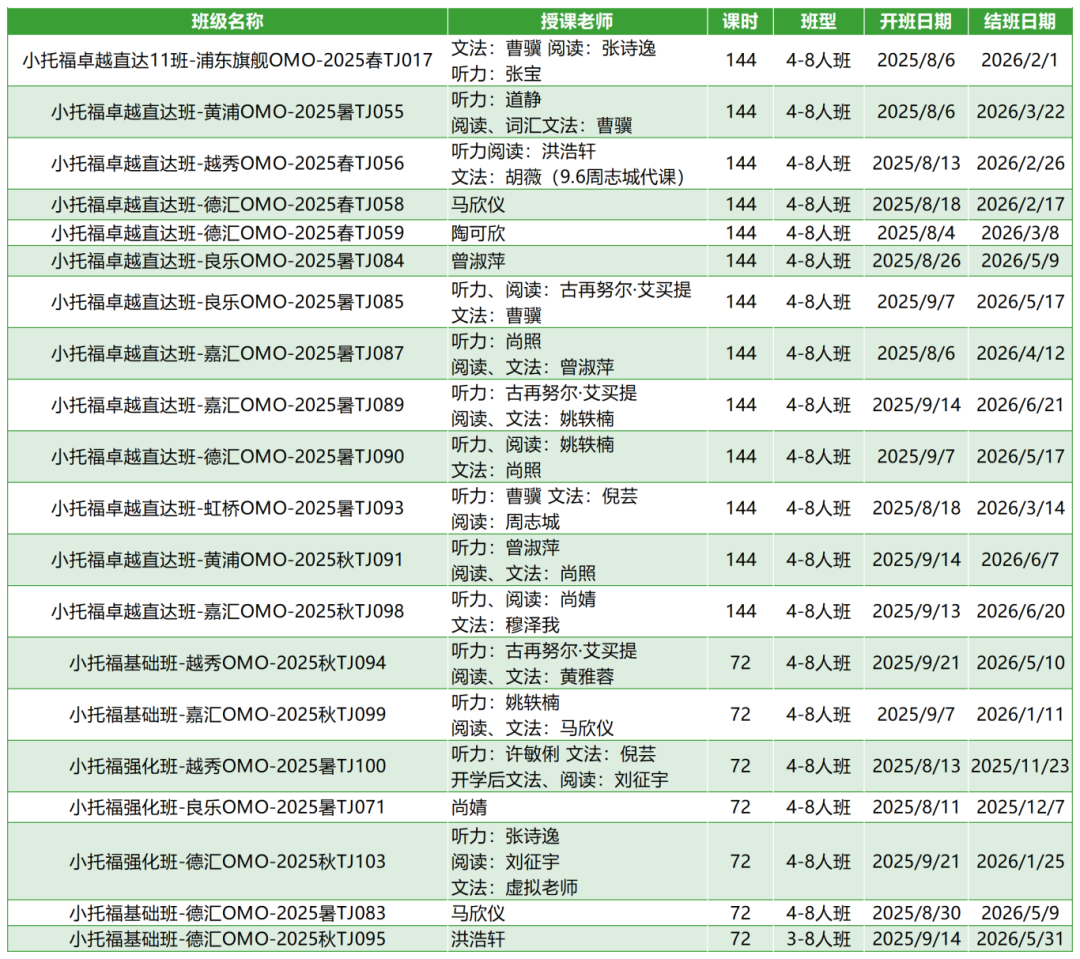Click the end date 2026/5/31
1080x959 pixels.
(x=1020, y=939)
